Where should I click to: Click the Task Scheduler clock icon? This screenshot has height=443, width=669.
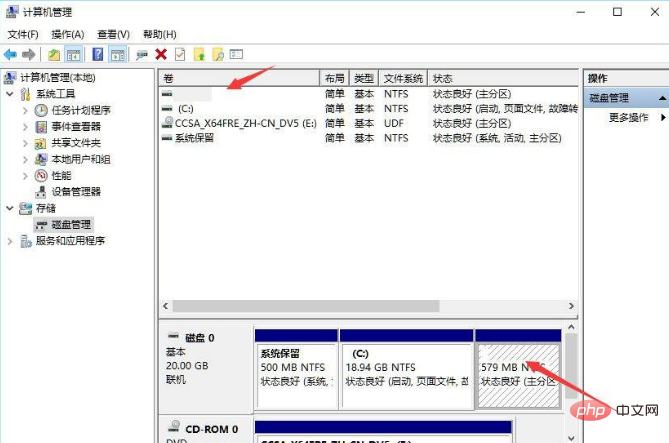point(41,111)
